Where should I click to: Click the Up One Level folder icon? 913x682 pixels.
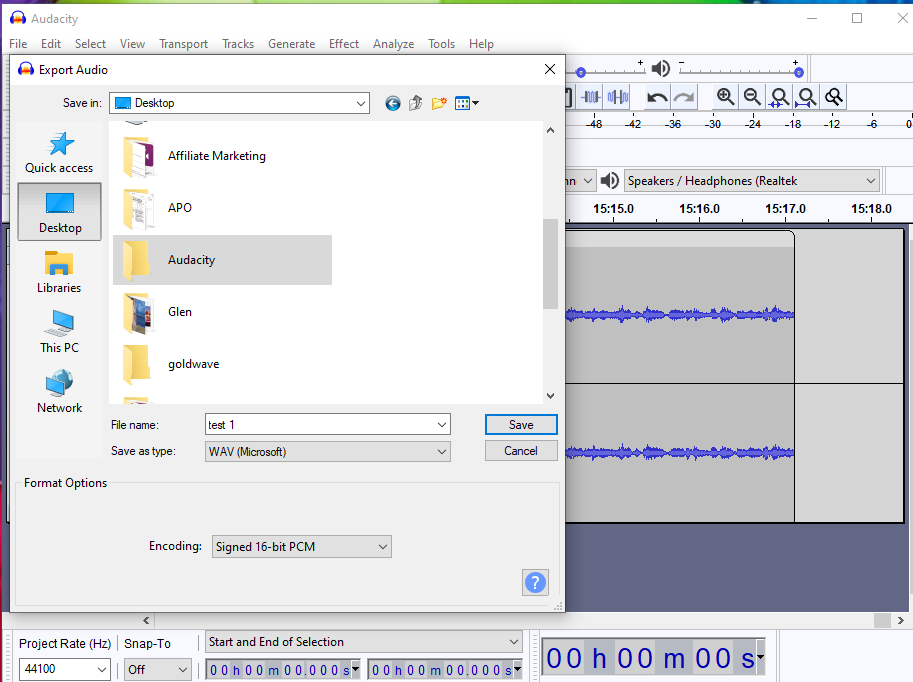pyautogui.click(x=415, y=104)
